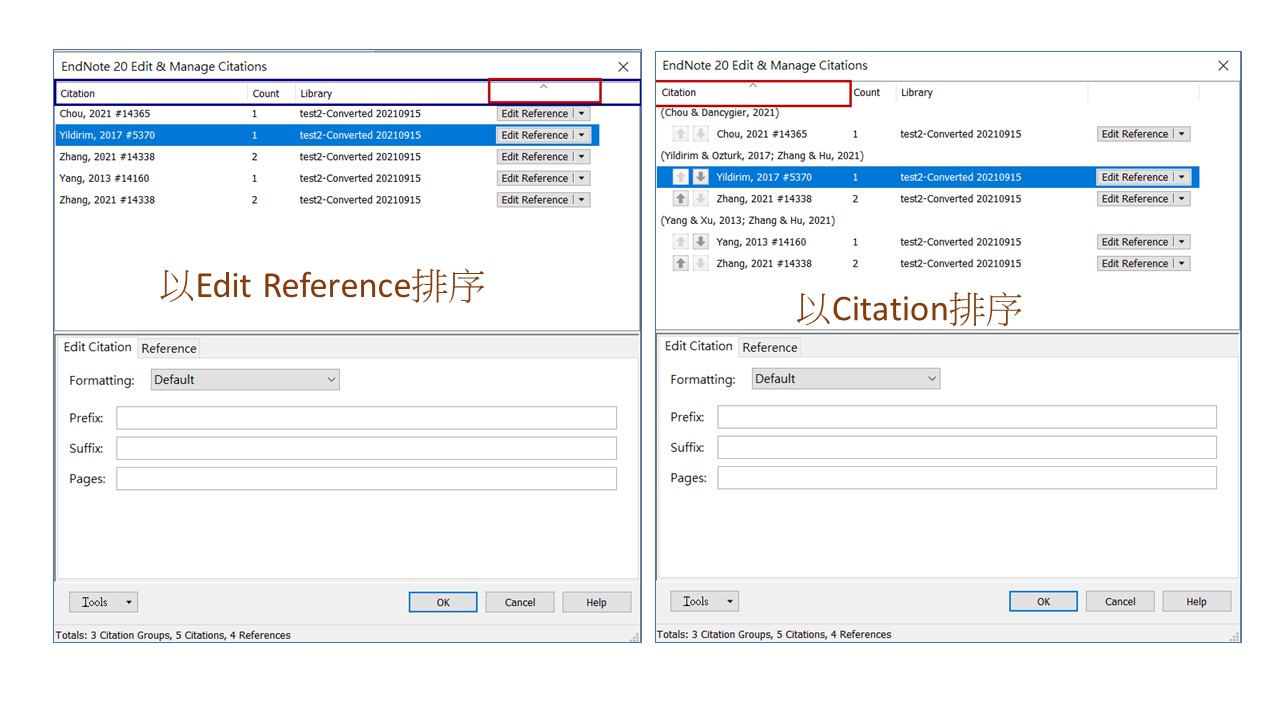Select Edit Citation tab in right window

pyautogui.click(x=698, y=346)
